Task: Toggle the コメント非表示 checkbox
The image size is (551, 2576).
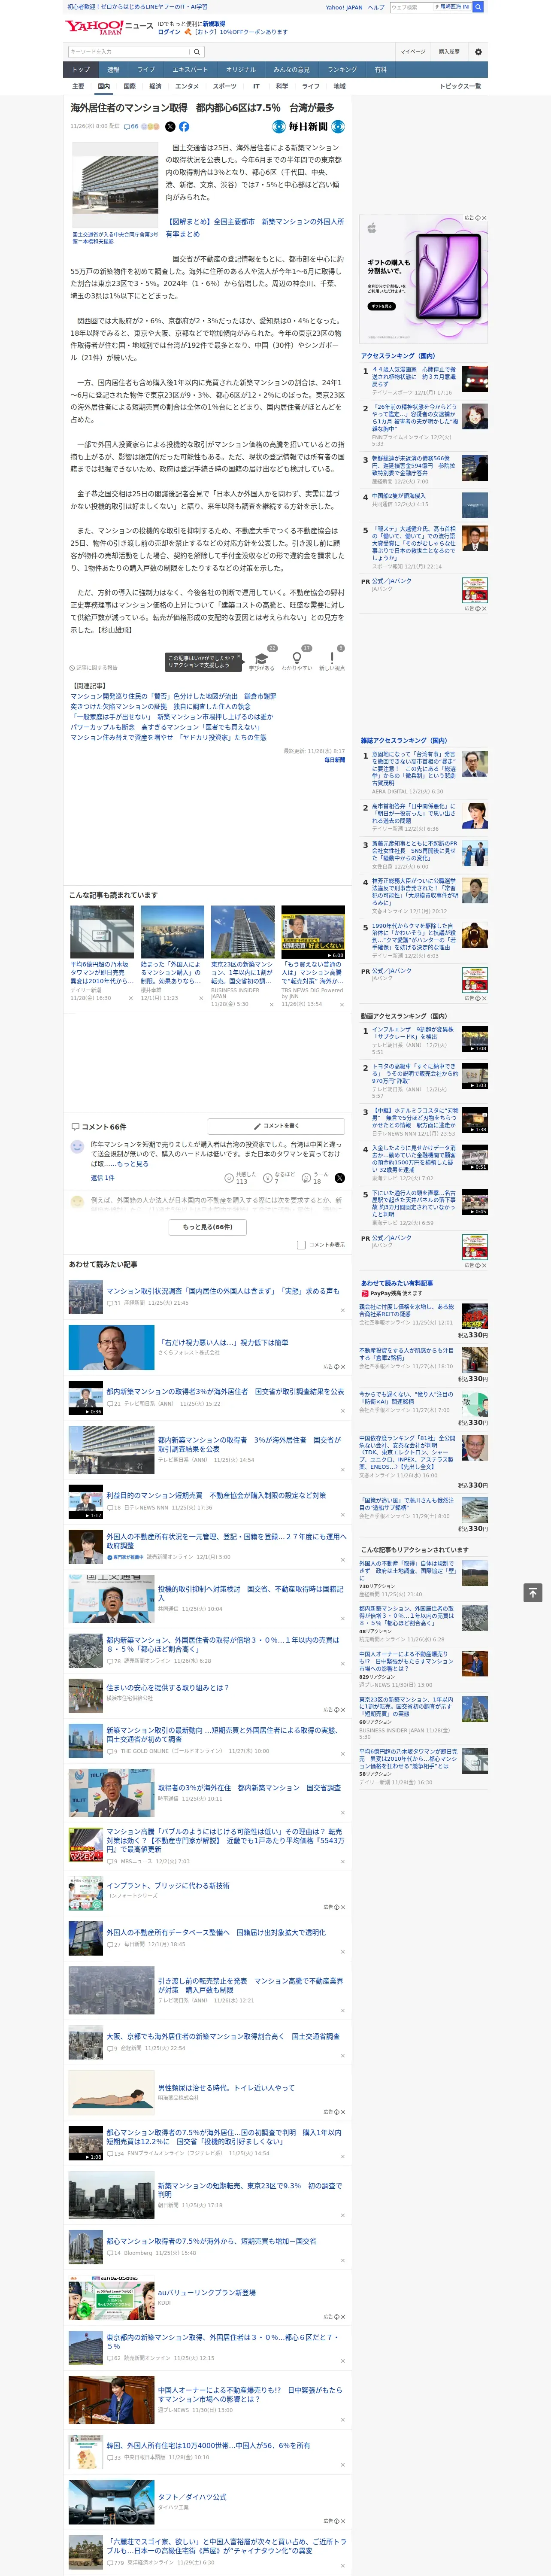Action: (x=301, y=1245)
